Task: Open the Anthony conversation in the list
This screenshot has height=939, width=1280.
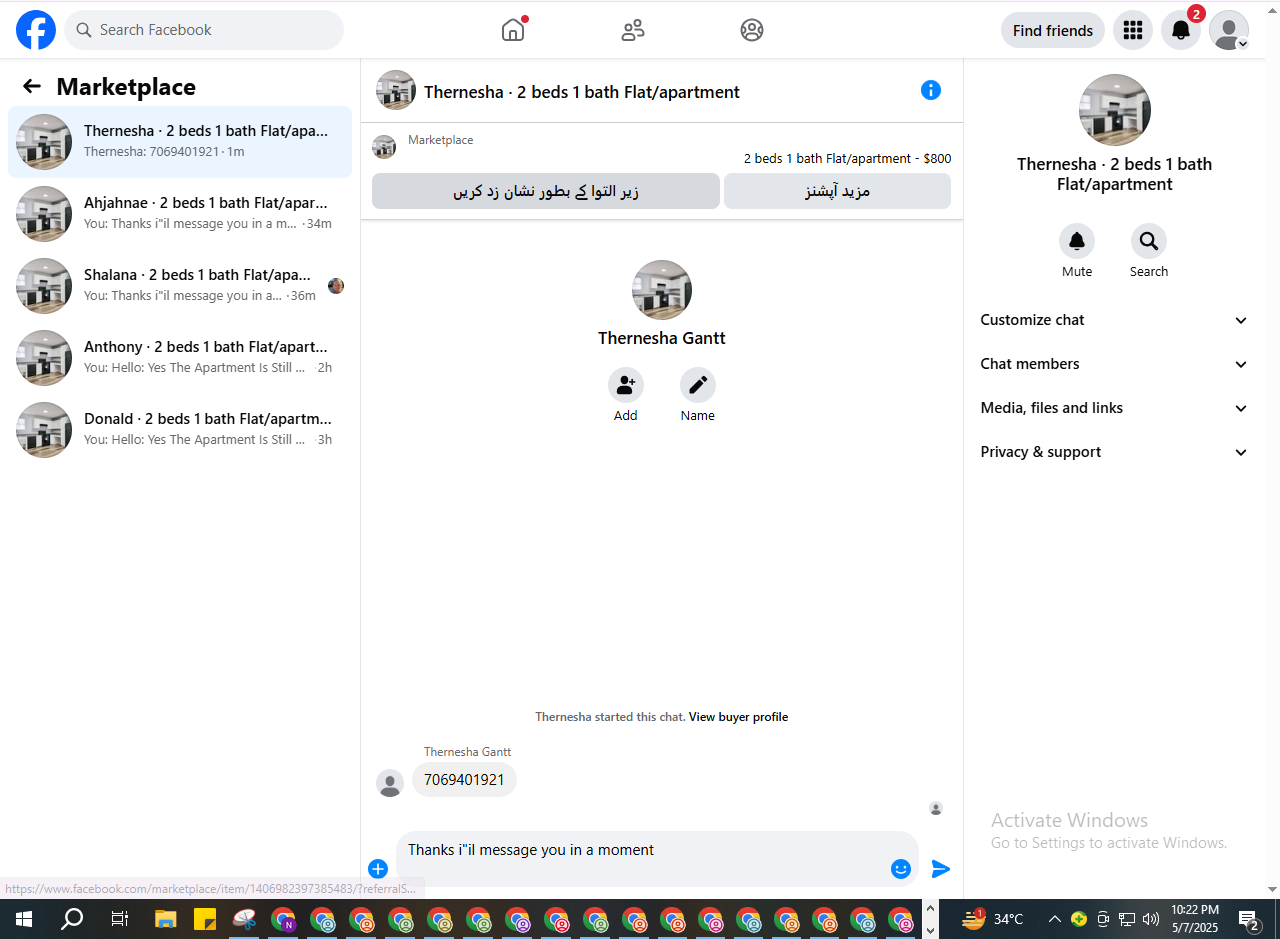Action: point(180,358)
